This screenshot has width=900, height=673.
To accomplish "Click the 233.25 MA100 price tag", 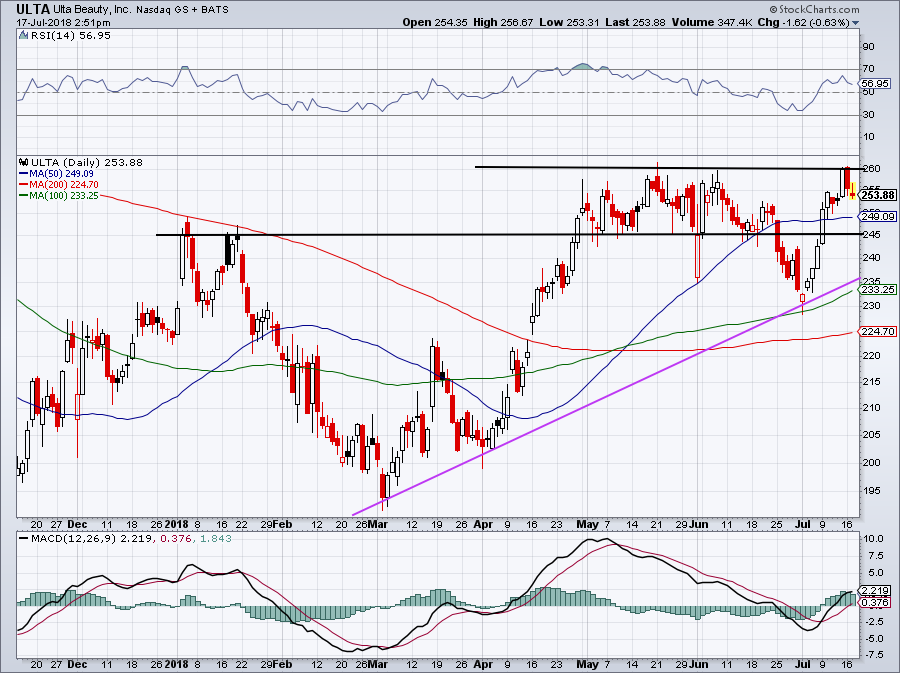I will tap(878, 290).
